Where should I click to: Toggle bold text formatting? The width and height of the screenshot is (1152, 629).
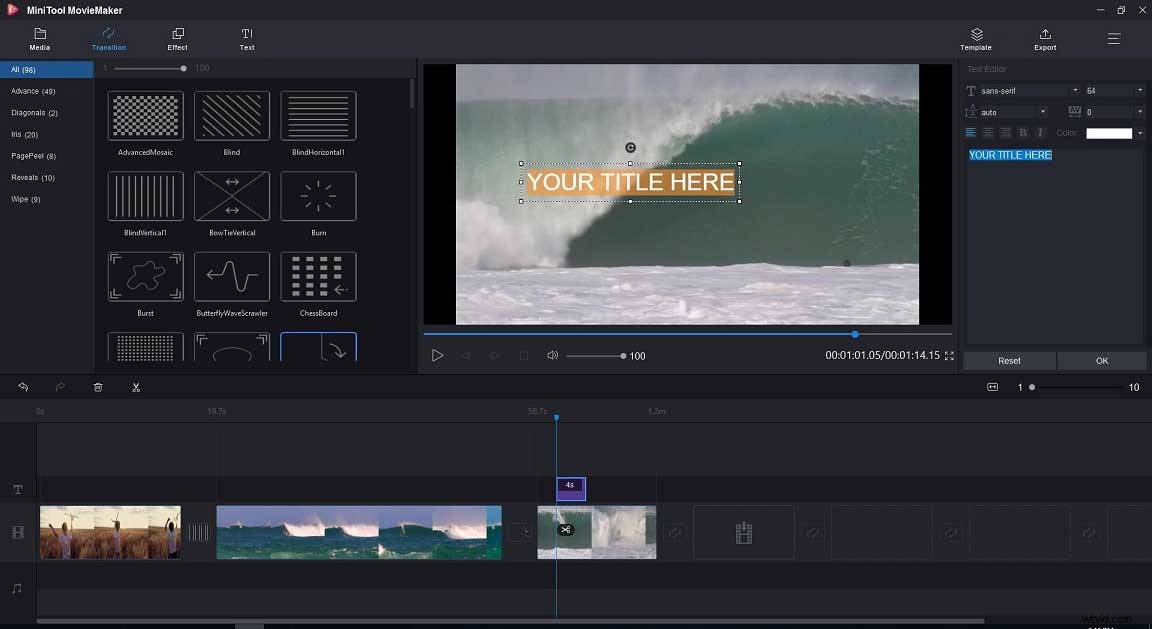tap(1023, 132)
